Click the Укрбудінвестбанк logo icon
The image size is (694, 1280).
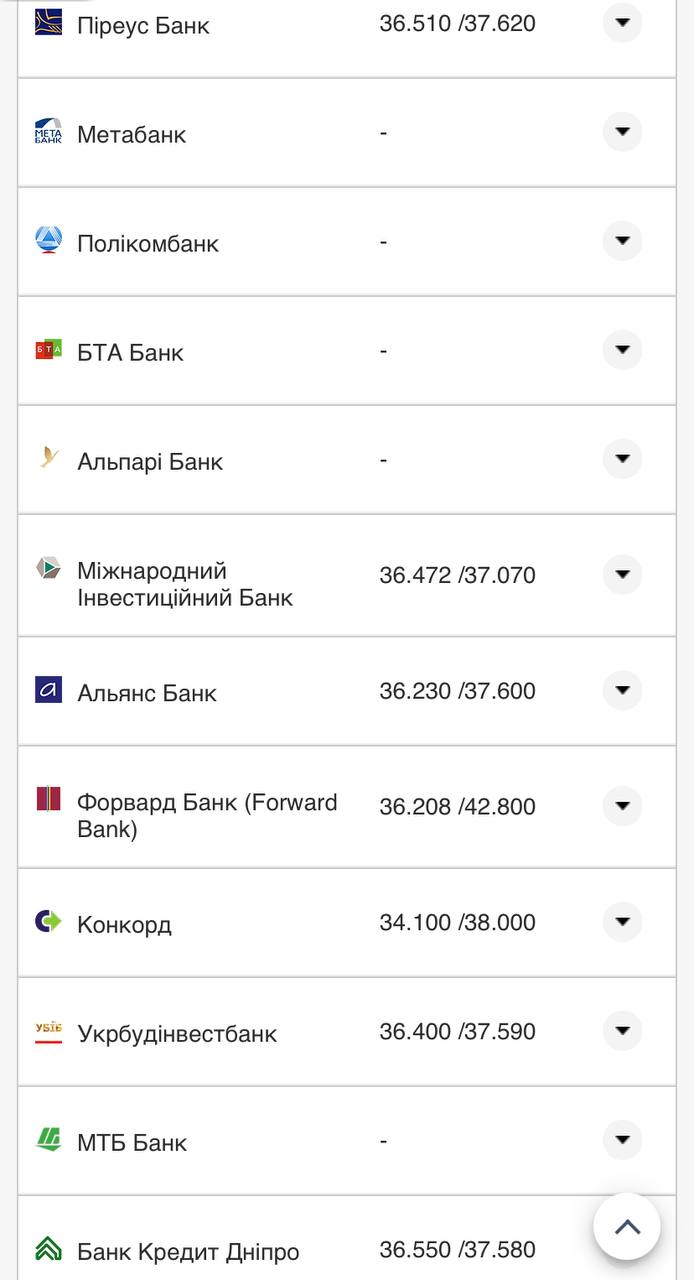click(48, 1030)
